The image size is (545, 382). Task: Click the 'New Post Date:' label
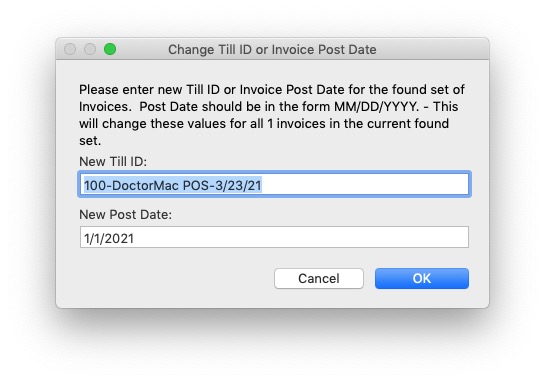point(125,214)
